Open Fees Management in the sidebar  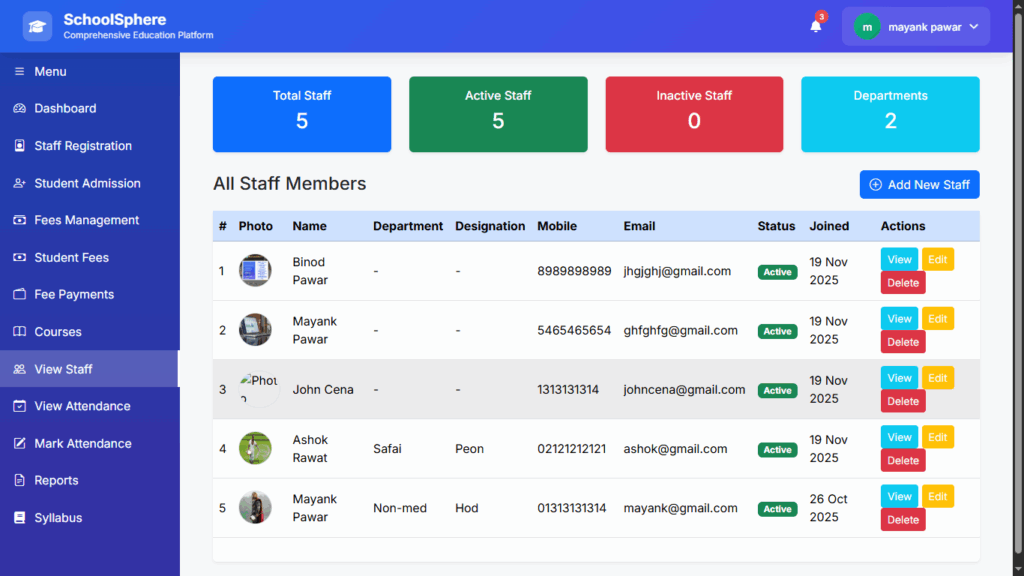click(x=86, y=220)
